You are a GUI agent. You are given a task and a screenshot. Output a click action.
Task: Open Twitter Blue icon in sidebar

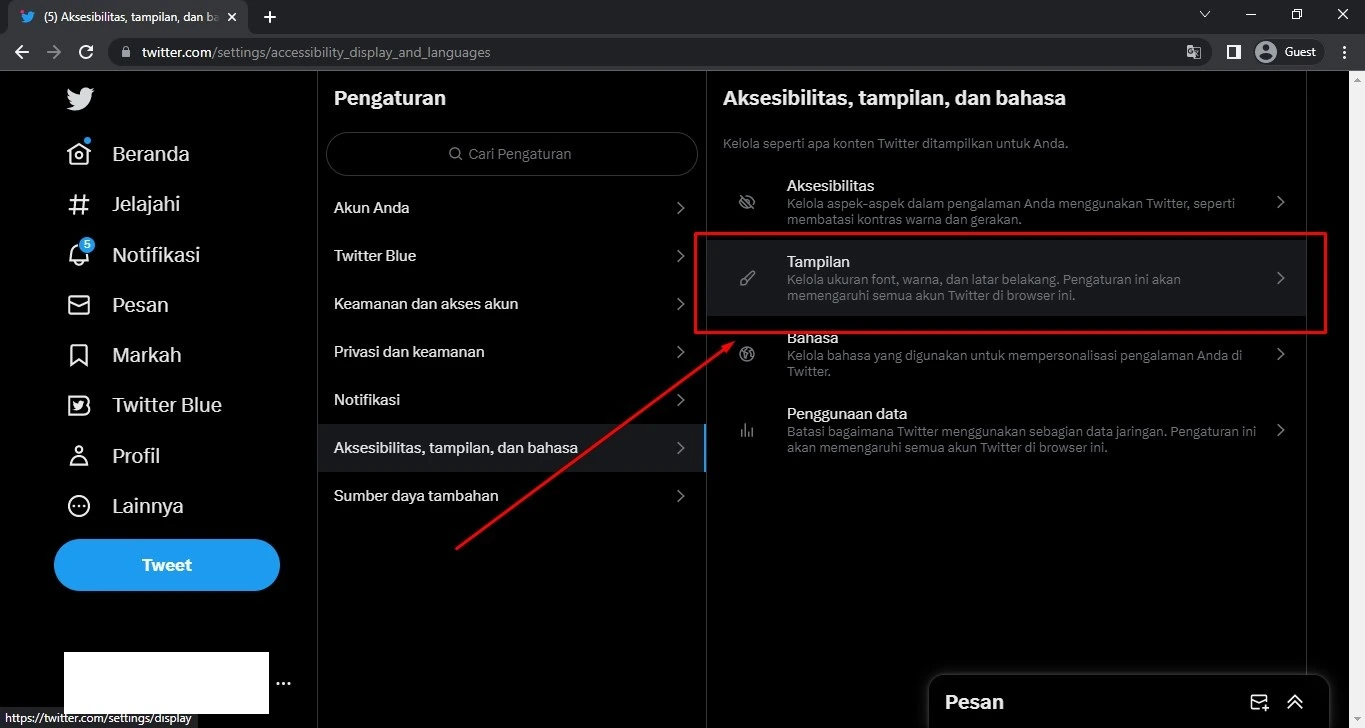[79, 405]
